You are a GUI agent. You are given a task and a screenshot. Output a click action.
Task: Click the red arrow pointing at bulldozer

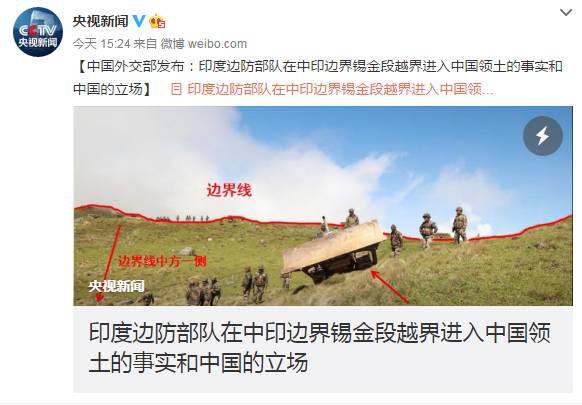390,287
